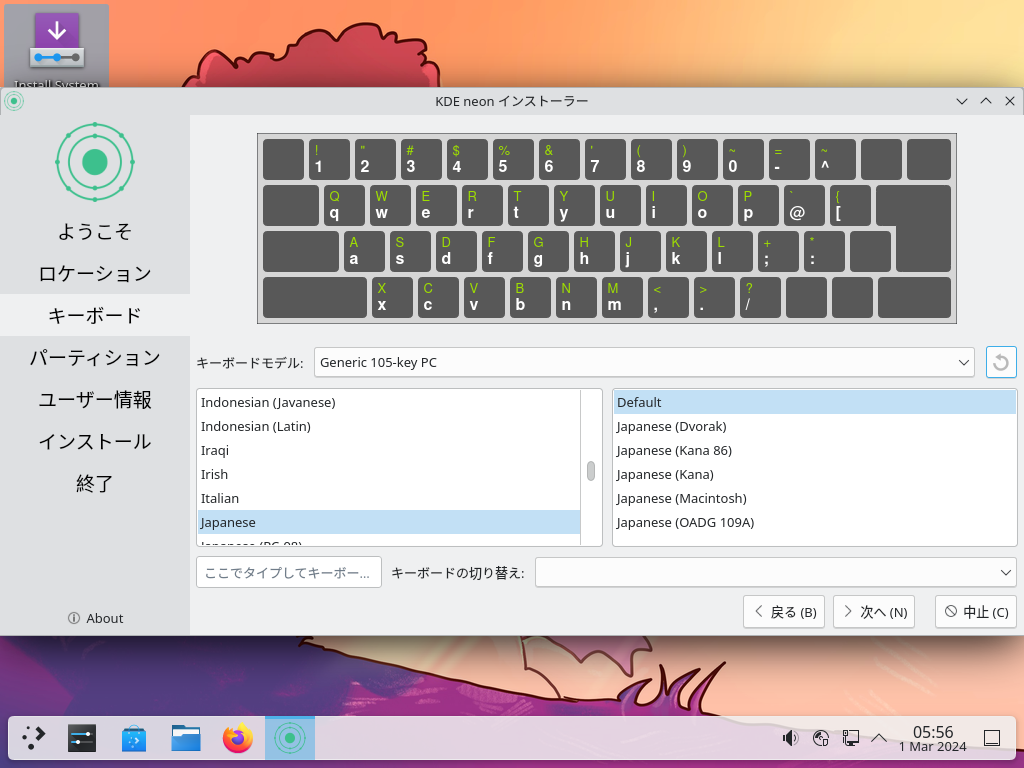Click the / key on keyboard preview
Viewport: 1024px width, 768px height.
click(760, 297)
